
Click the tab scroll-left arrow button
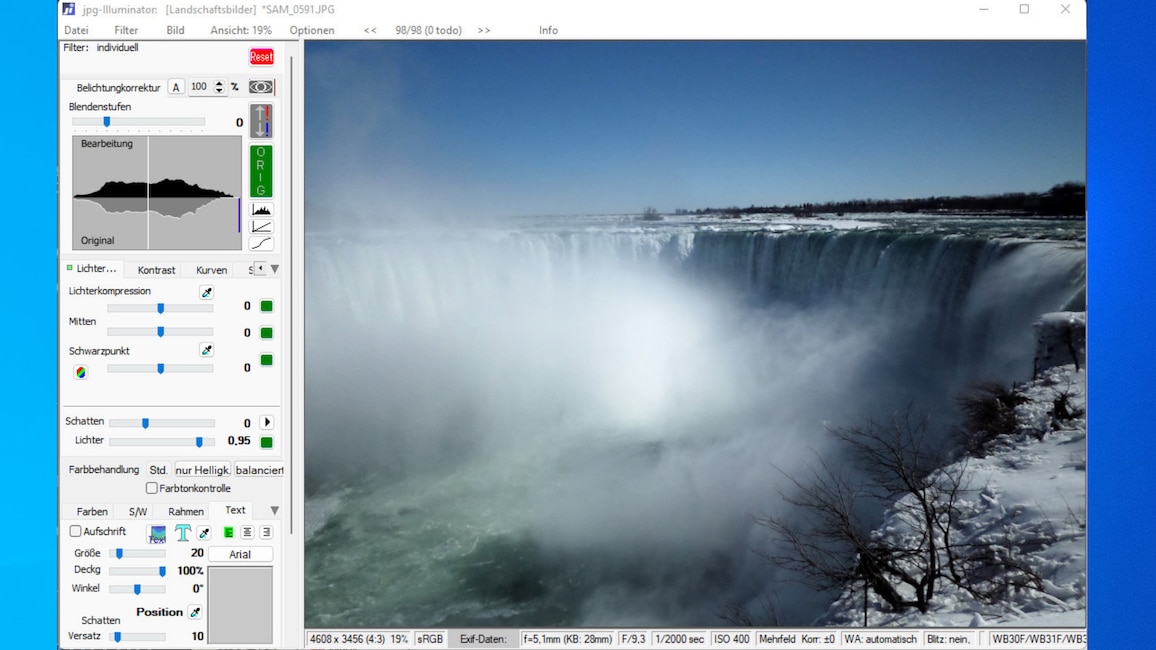260,268
